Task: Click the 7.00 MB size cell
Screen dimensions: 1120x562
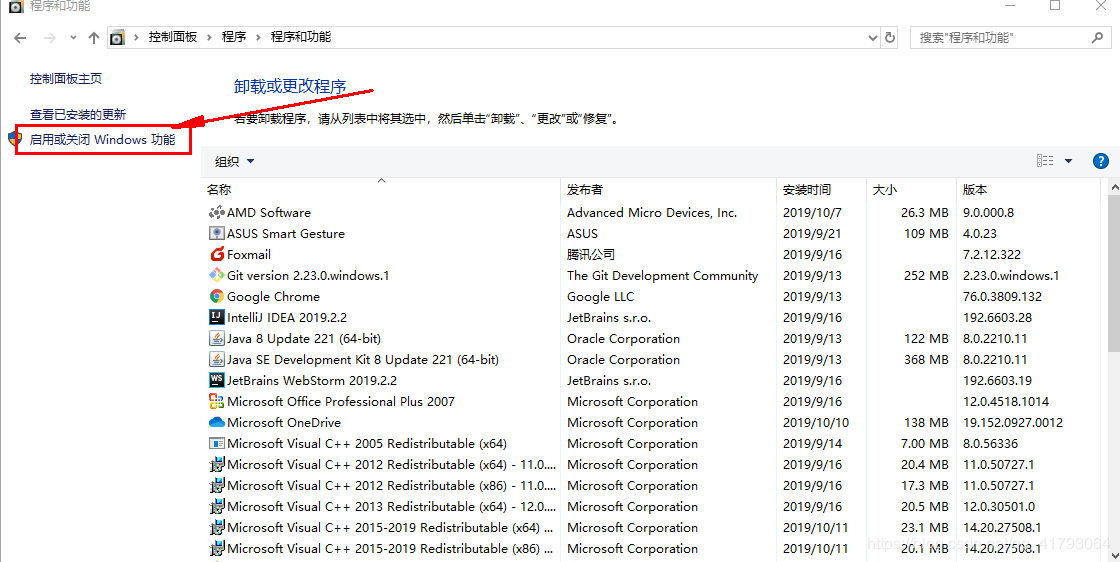Action: [924, 443]
